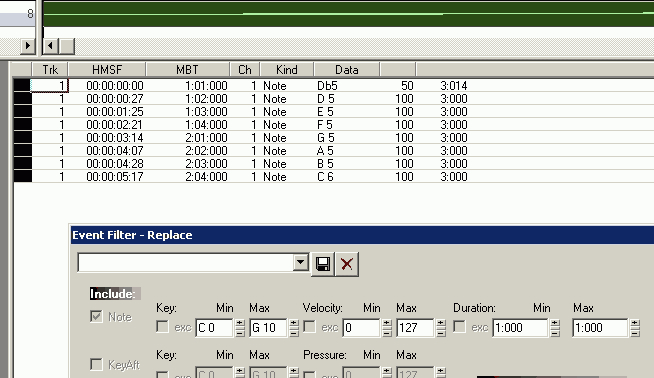Check the Velocity exc checkbox
The width and height of the screenshot is (654, 378).
tap(309, 327)
